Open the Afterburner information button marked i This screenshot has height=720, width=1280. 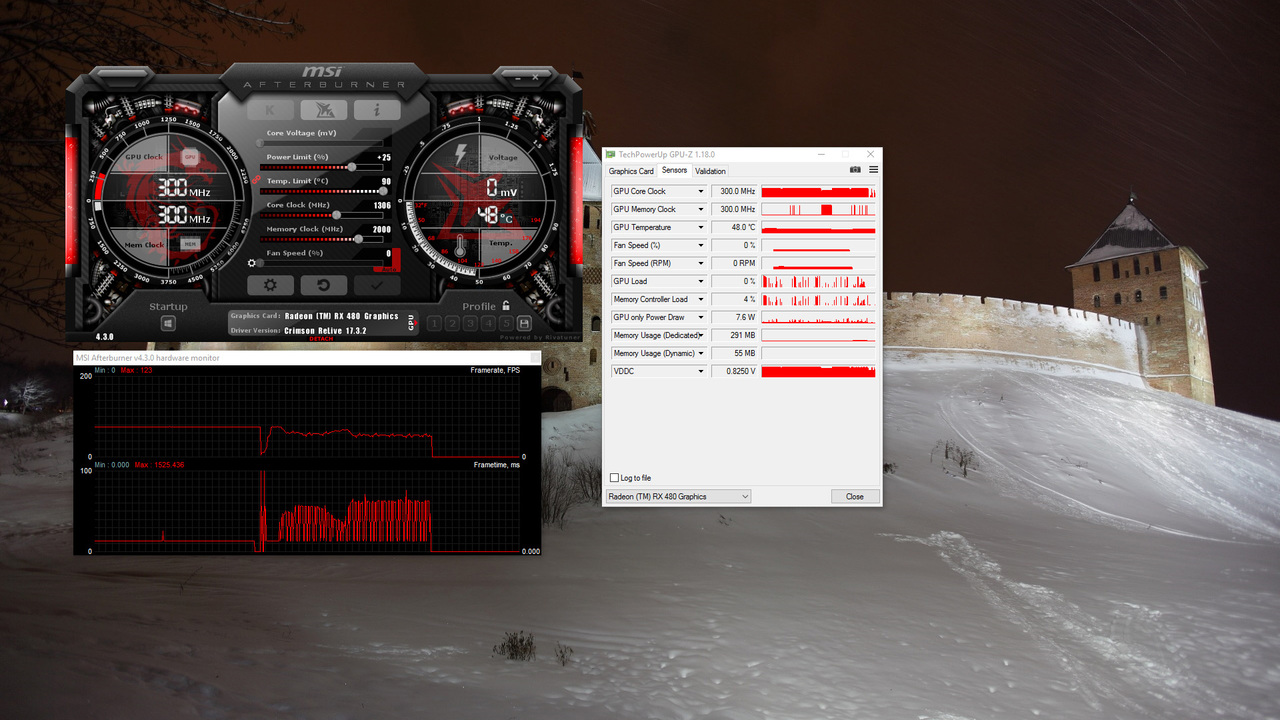[x=377, y=110]
